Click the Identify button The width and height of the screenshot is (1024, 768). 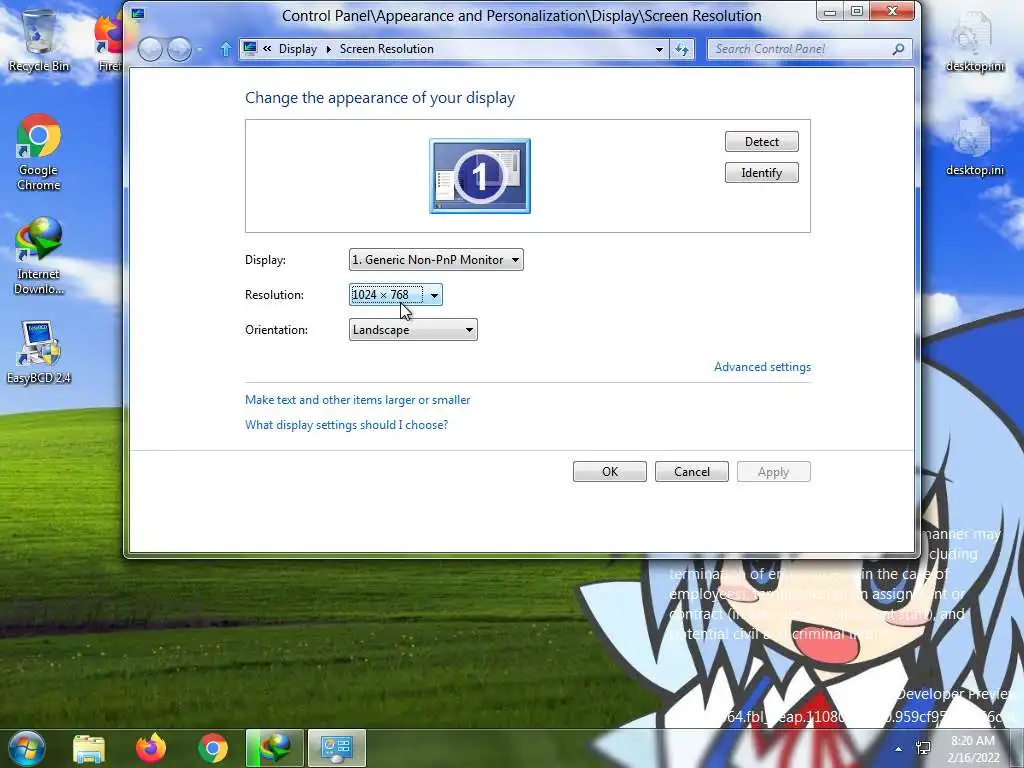point(761,173)
